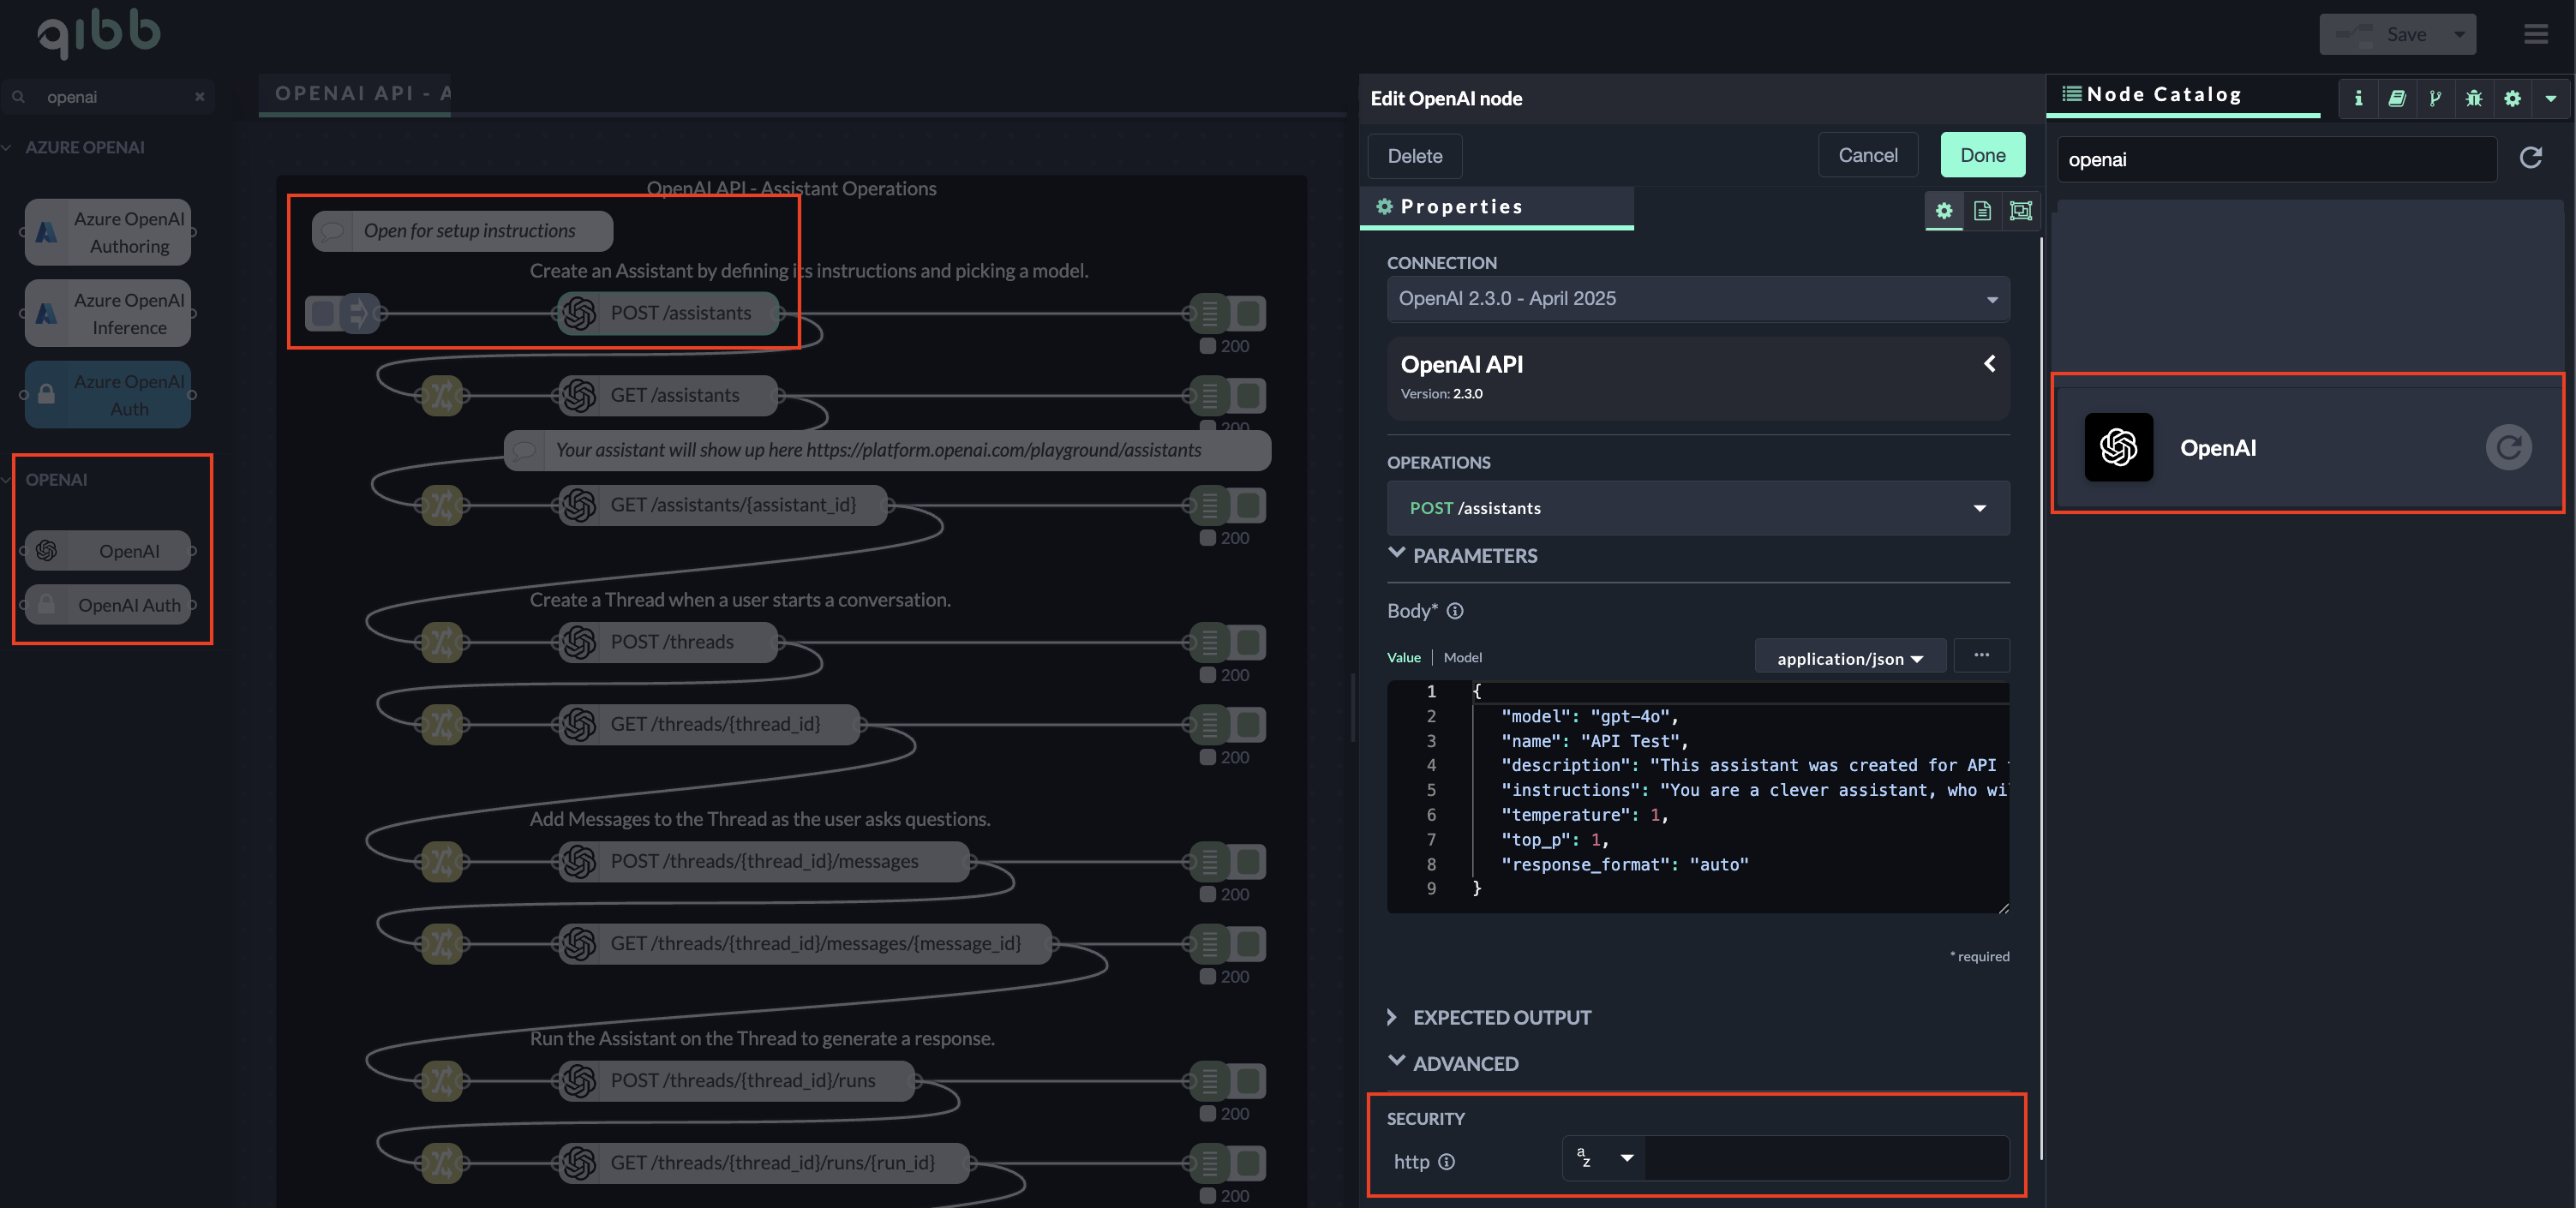This screenshot has height=1208, width=2576.
Task: Select the document view icon in Properties panel
Action: pyautogui.click(x=1983, y=211)
